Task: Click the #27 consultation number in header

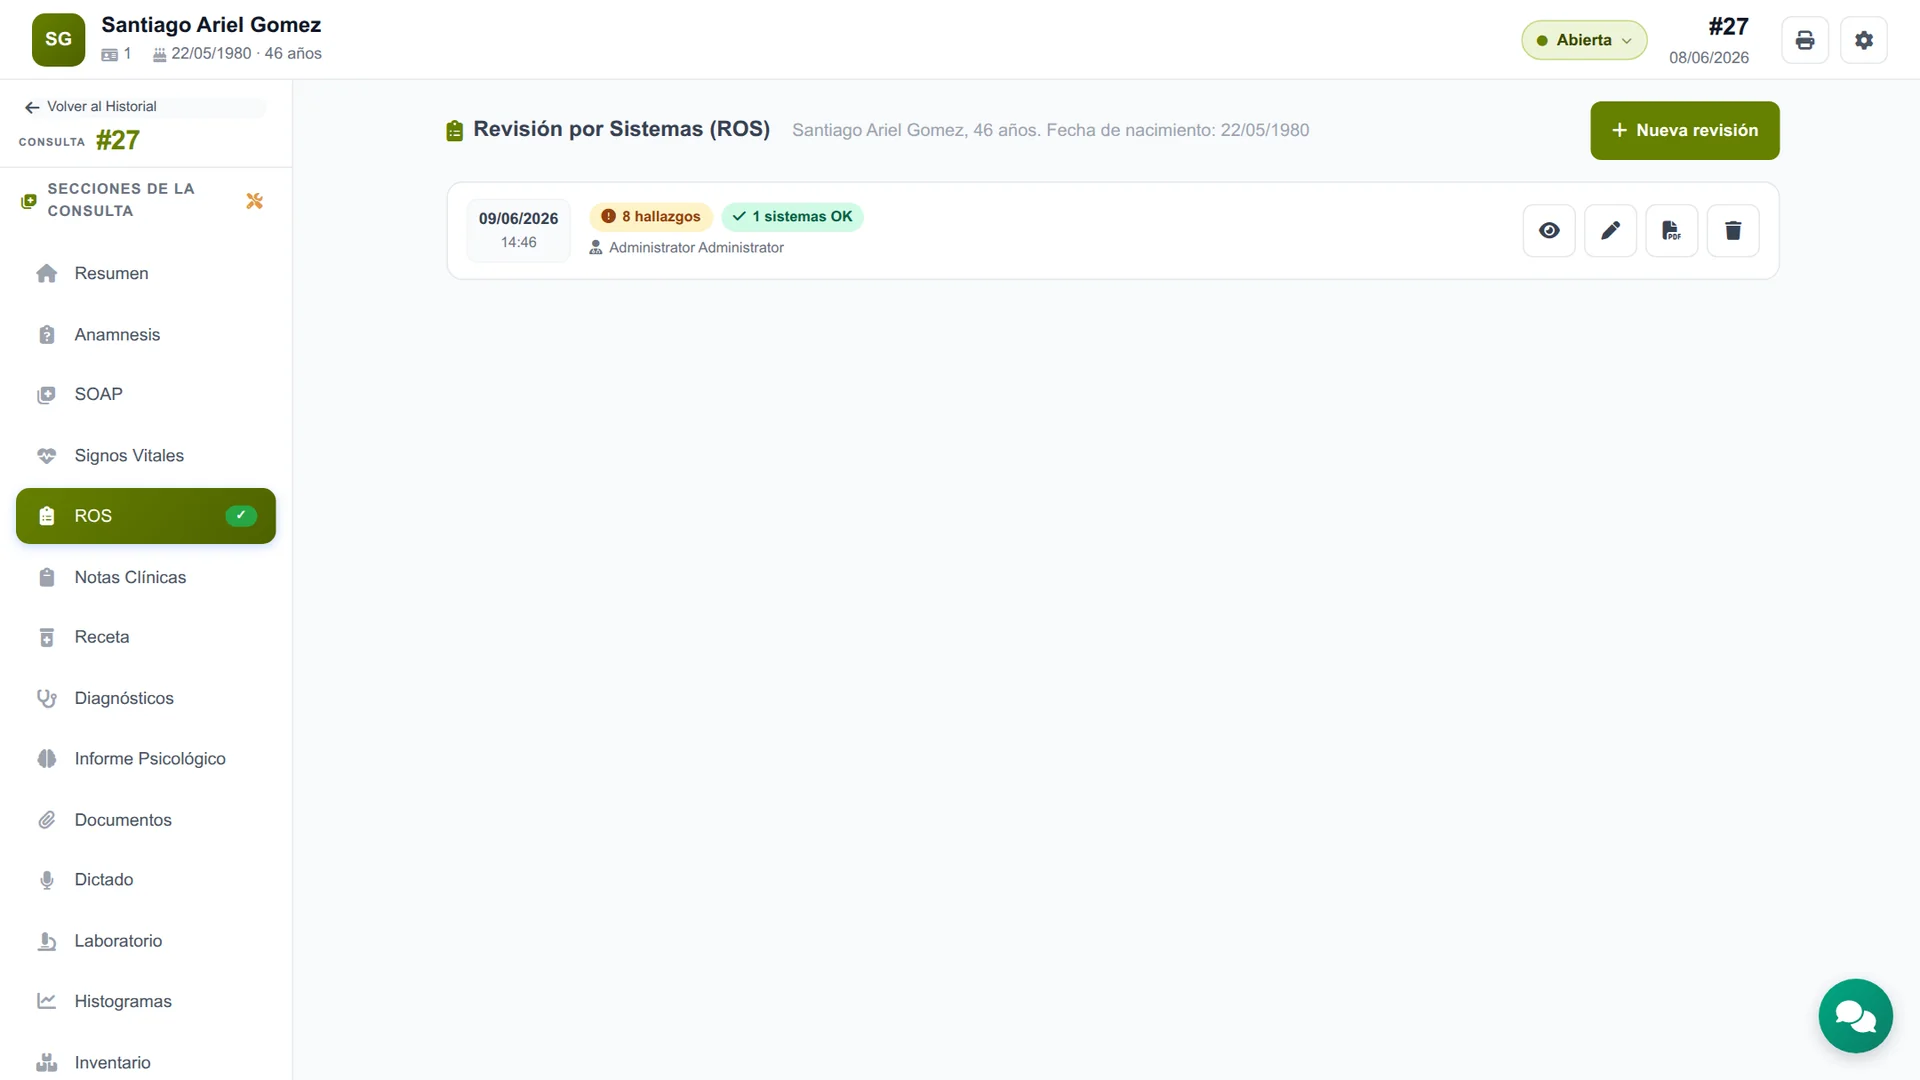Action: [1728, 27]
